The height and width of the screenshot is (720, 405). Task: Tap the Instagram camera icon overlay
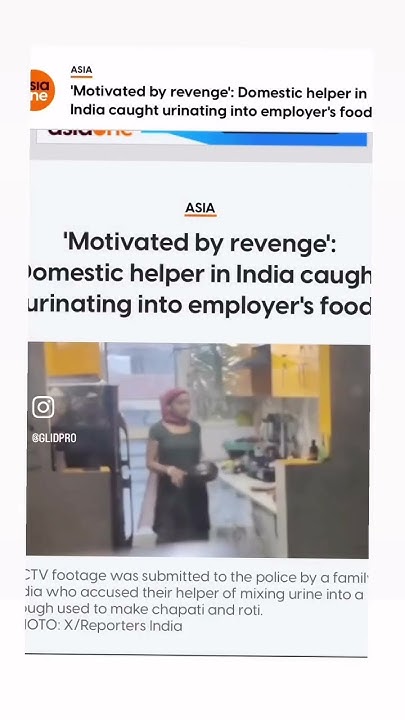43,407
